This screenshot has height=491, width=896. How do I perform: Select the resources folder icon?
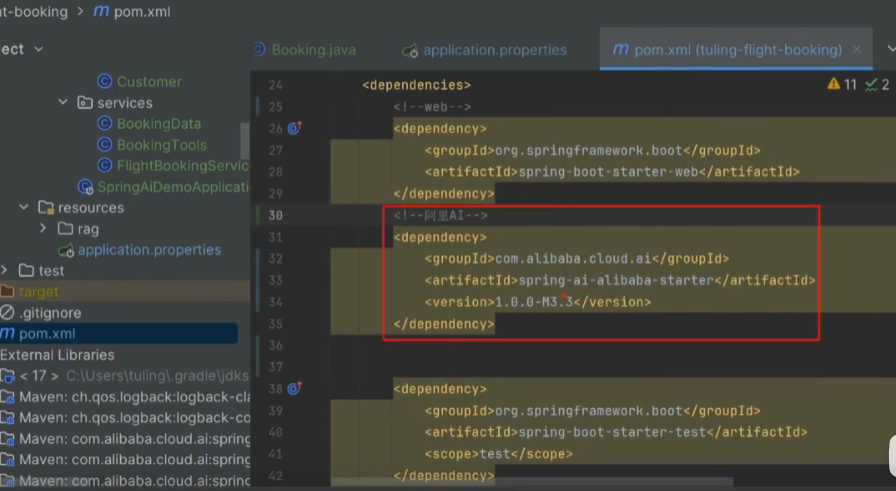coord(46,207)
